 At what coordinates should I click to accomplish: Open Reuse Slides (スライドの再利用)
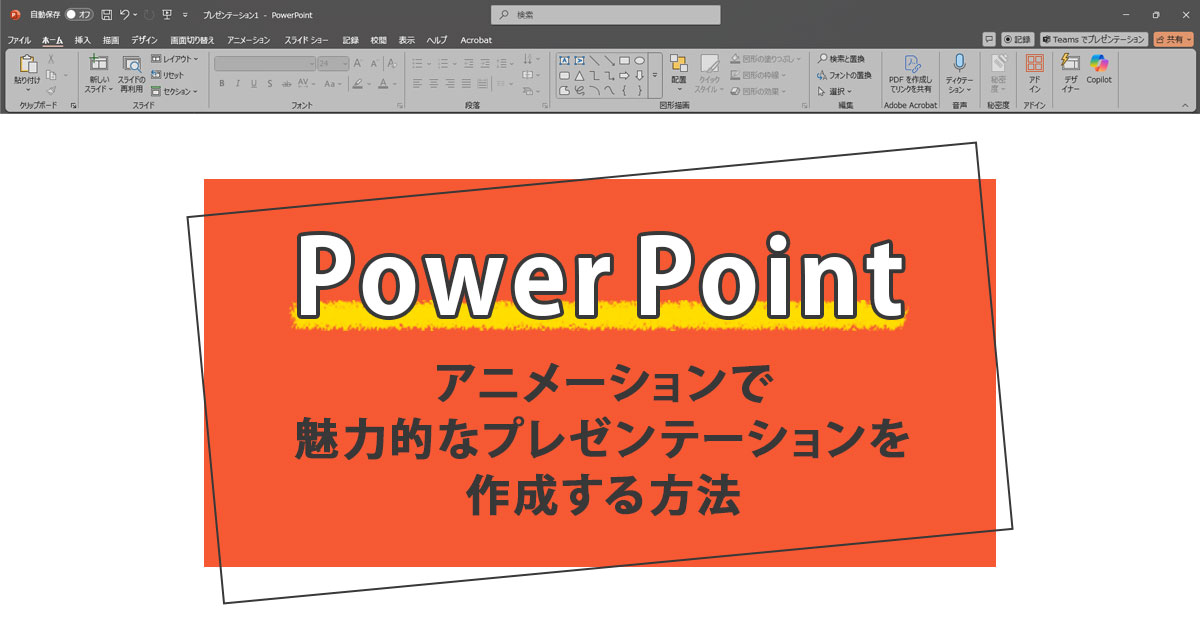click(131, 64)
